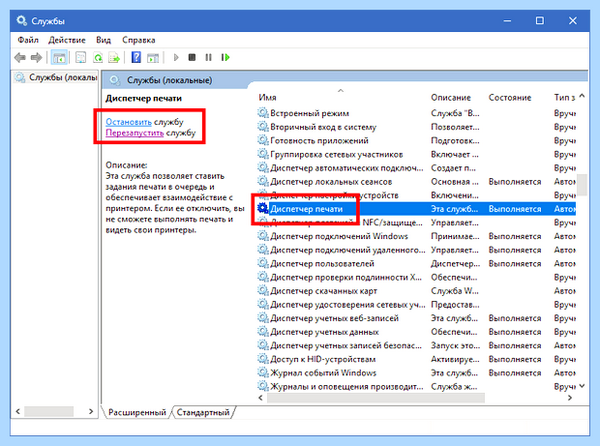Click the Back arrow toolbar icon

[20, 58]
